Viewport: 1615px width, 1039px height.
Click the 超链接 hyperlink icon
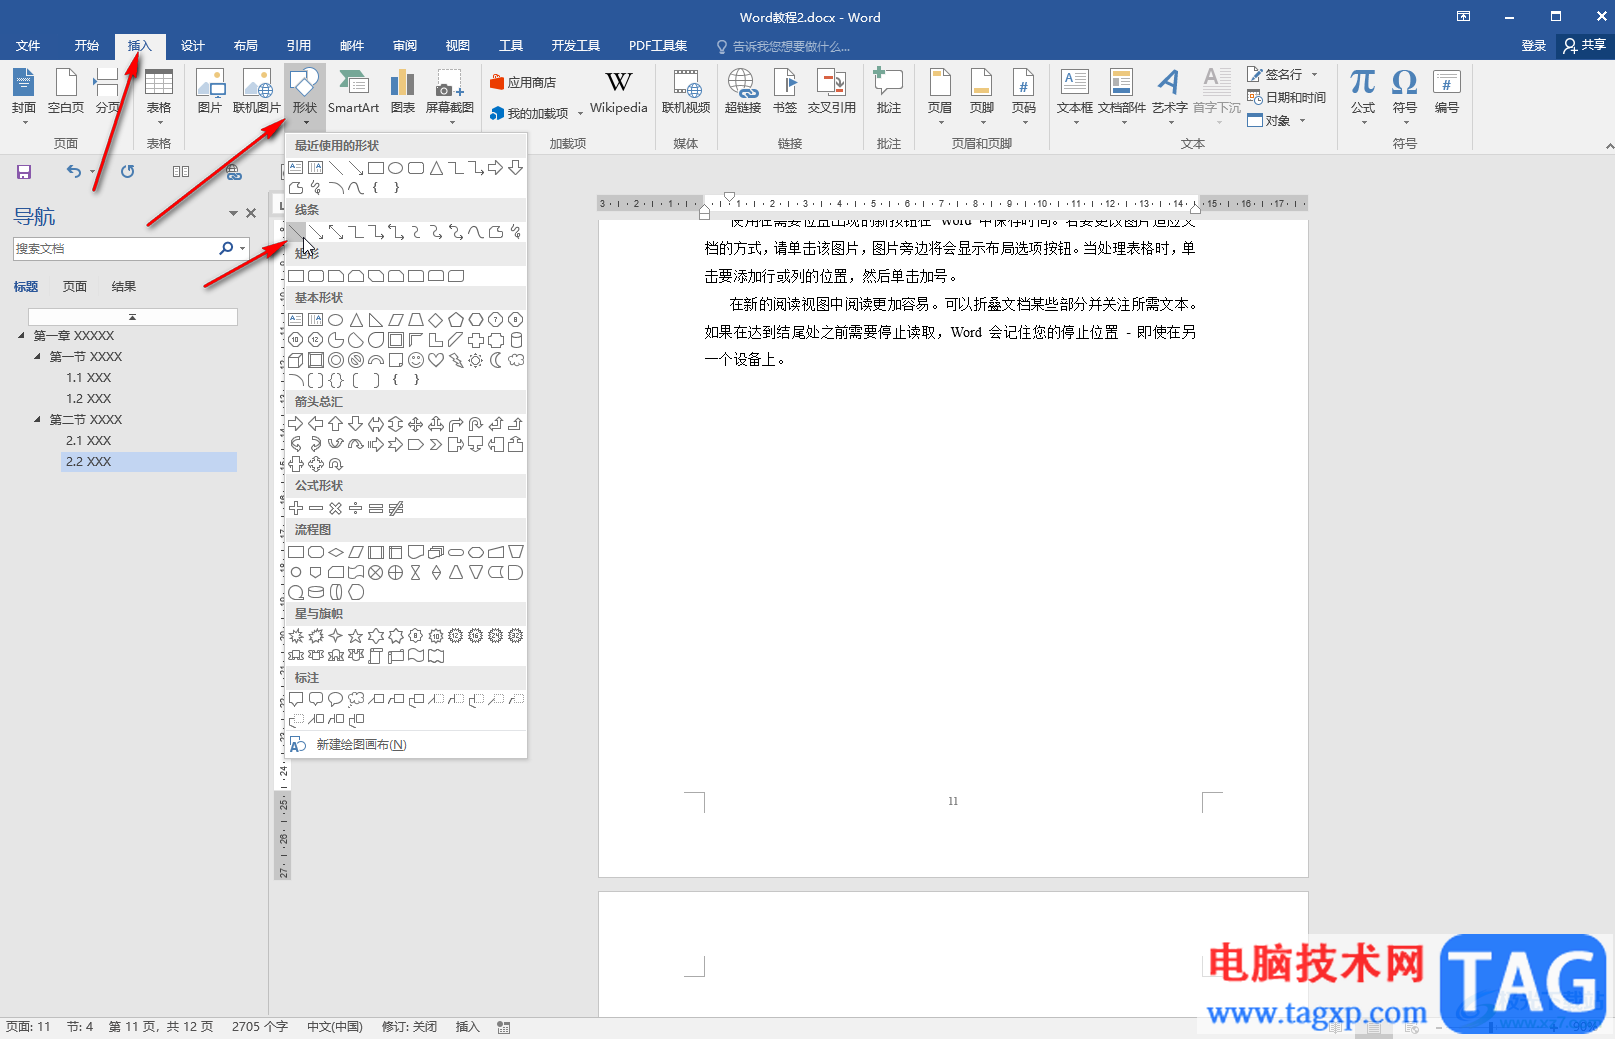(x=742, y=91)
